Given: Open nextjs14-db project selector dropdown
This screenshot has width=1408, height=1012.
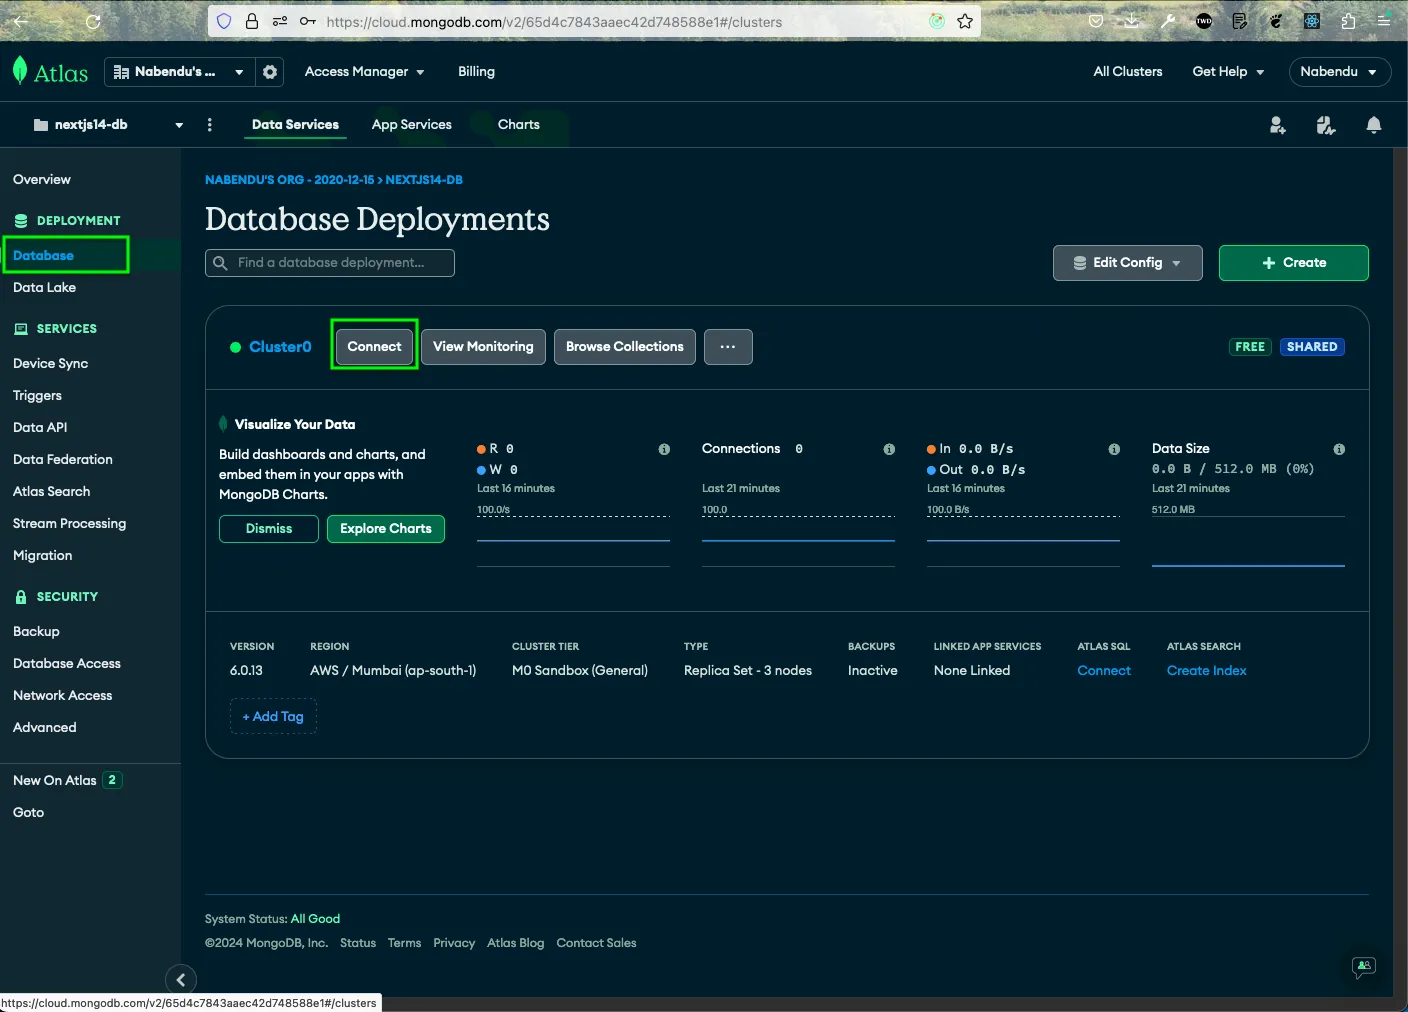Looking at the screenshot, I should (x=108, y=125).
